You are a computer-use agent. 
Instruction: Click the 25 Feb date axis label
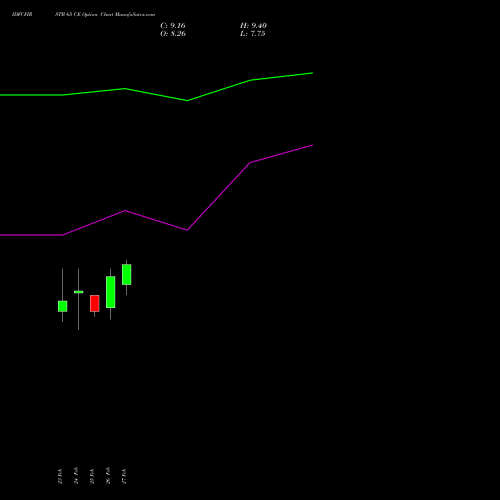click(x=92, y=476)
